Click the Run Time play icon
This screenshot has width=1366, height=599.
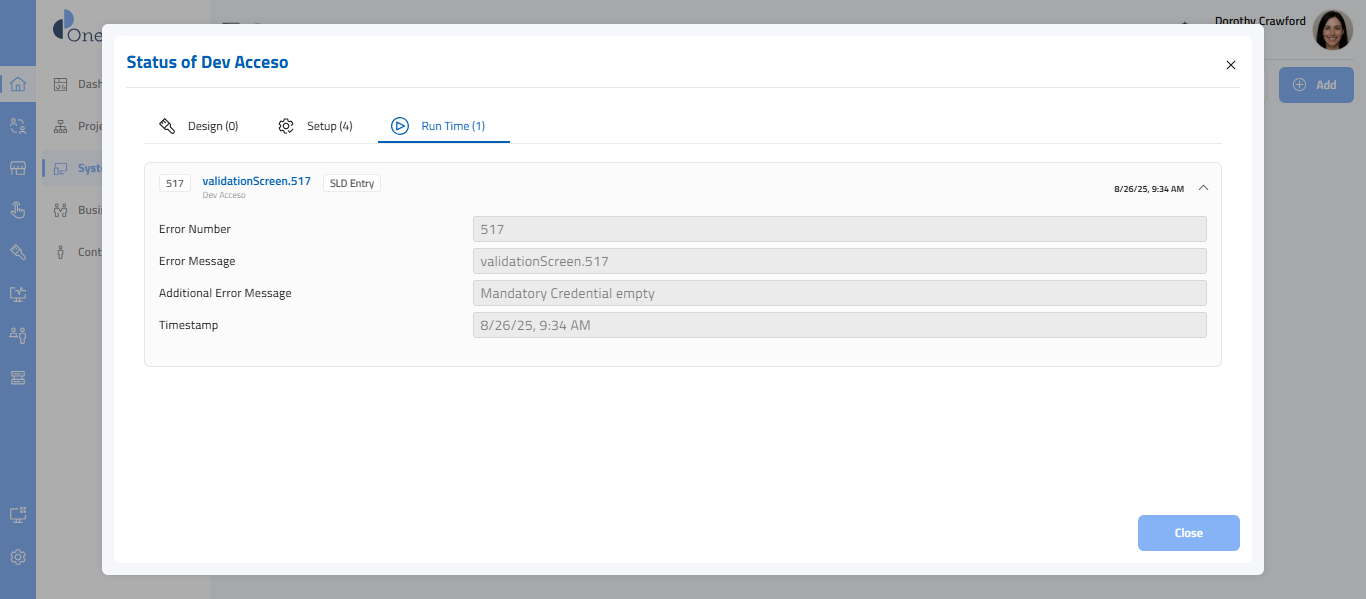pos(400,126)
